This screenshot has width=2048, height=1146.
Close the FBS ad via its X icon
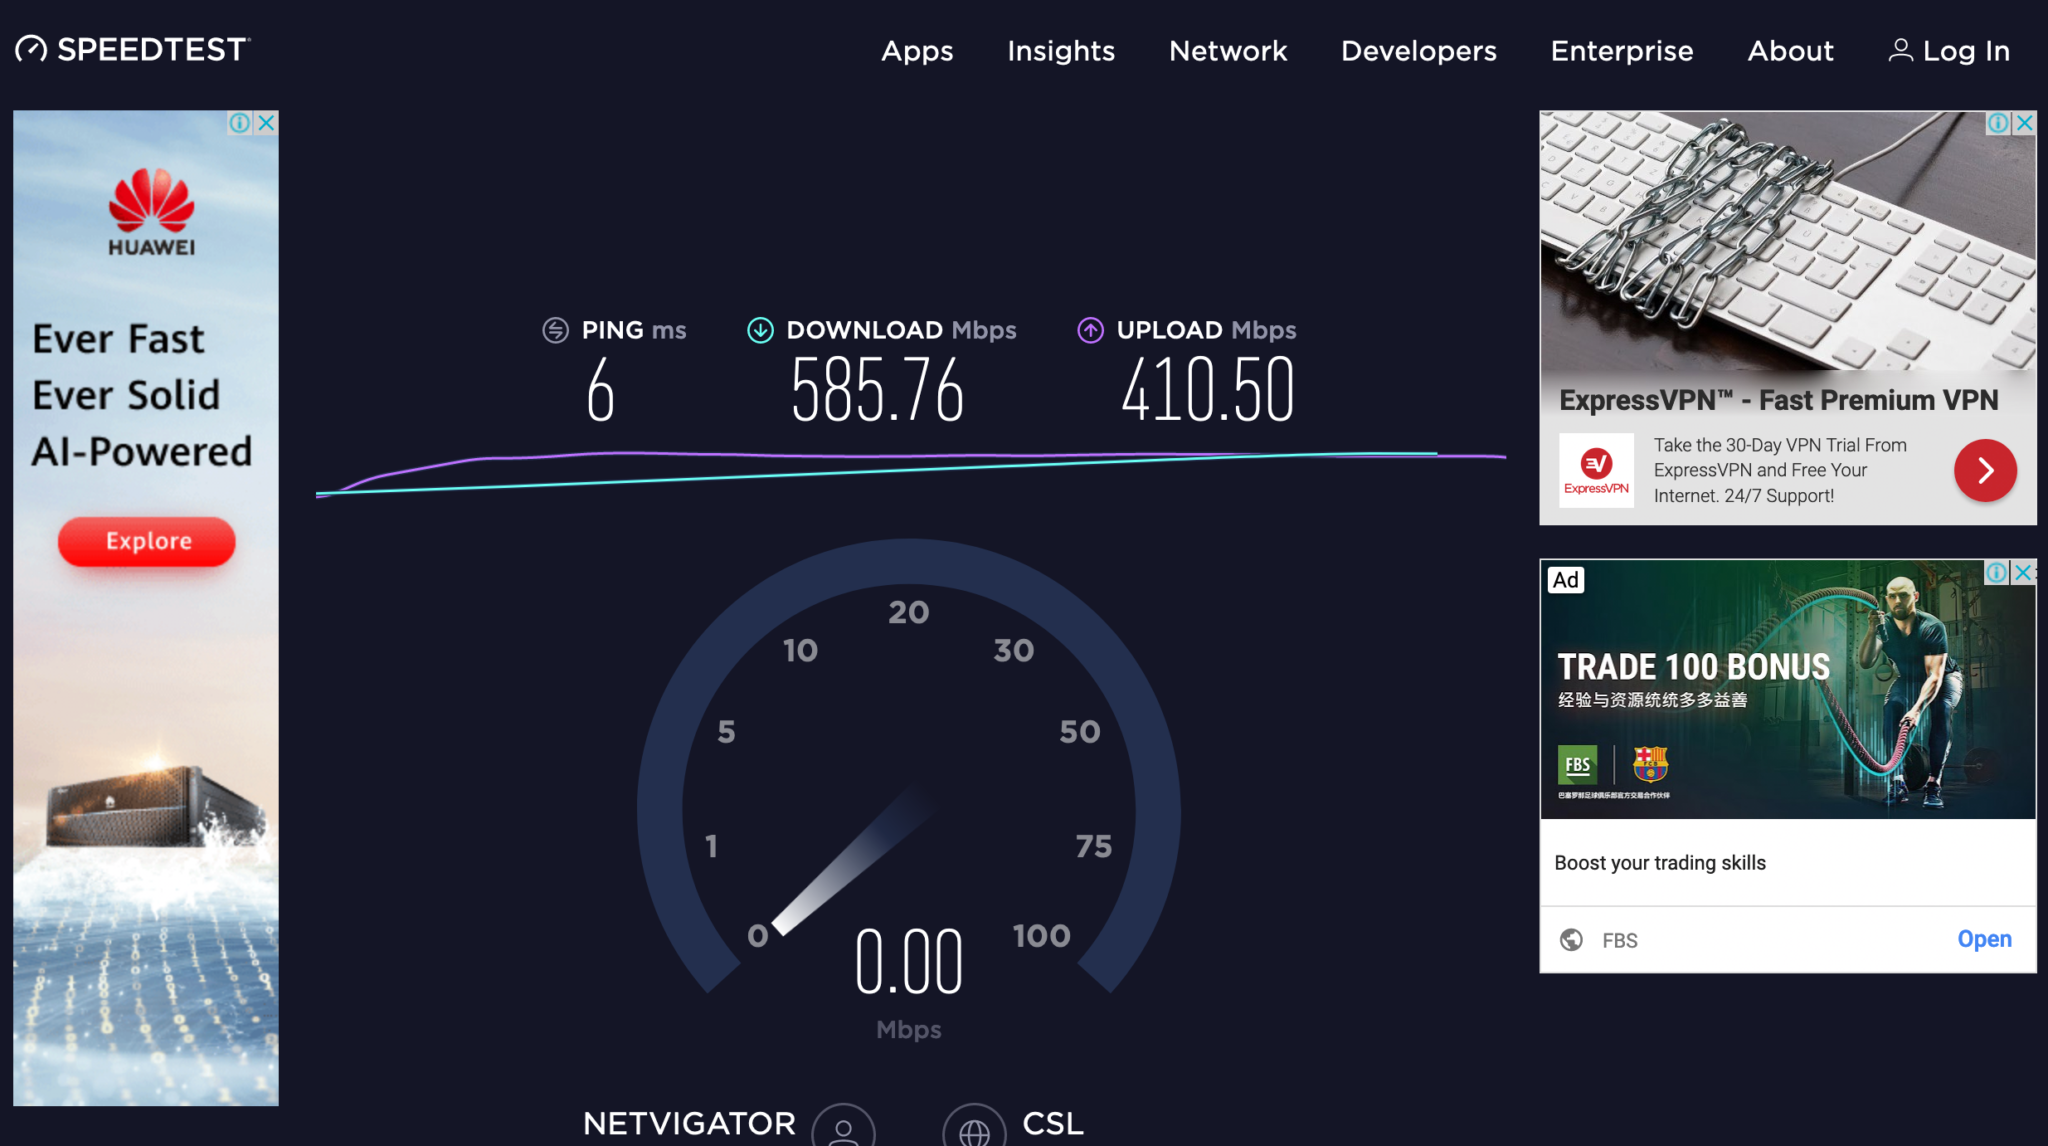click(x=2023, y=573)
